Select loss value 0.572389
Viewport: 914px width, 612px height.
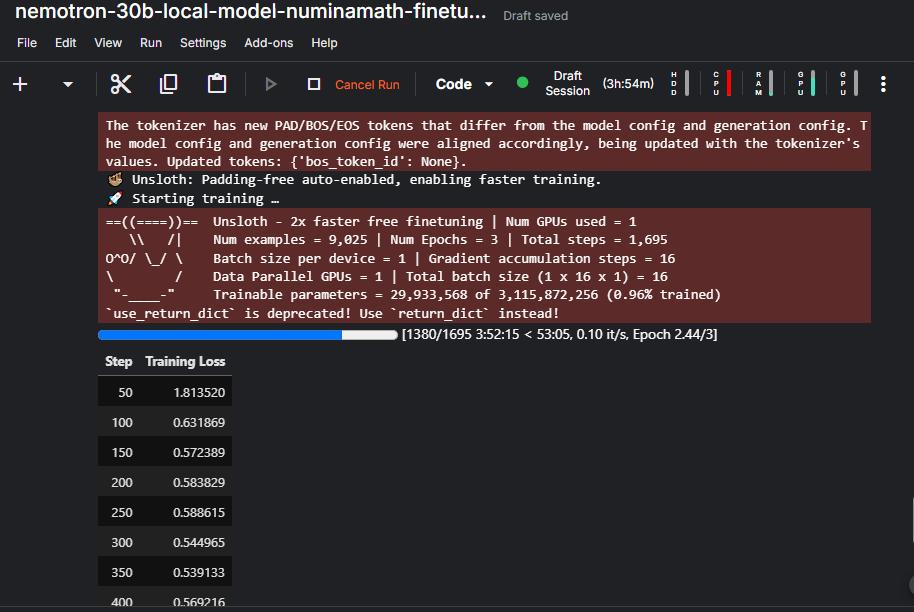[199, 452]
